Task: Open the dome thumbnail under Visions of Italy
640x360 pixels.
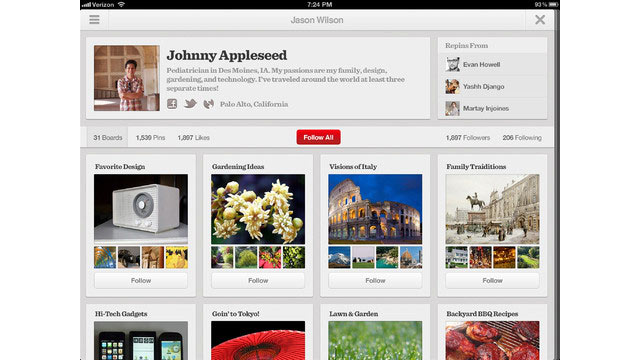Action: tap(411, 257)
